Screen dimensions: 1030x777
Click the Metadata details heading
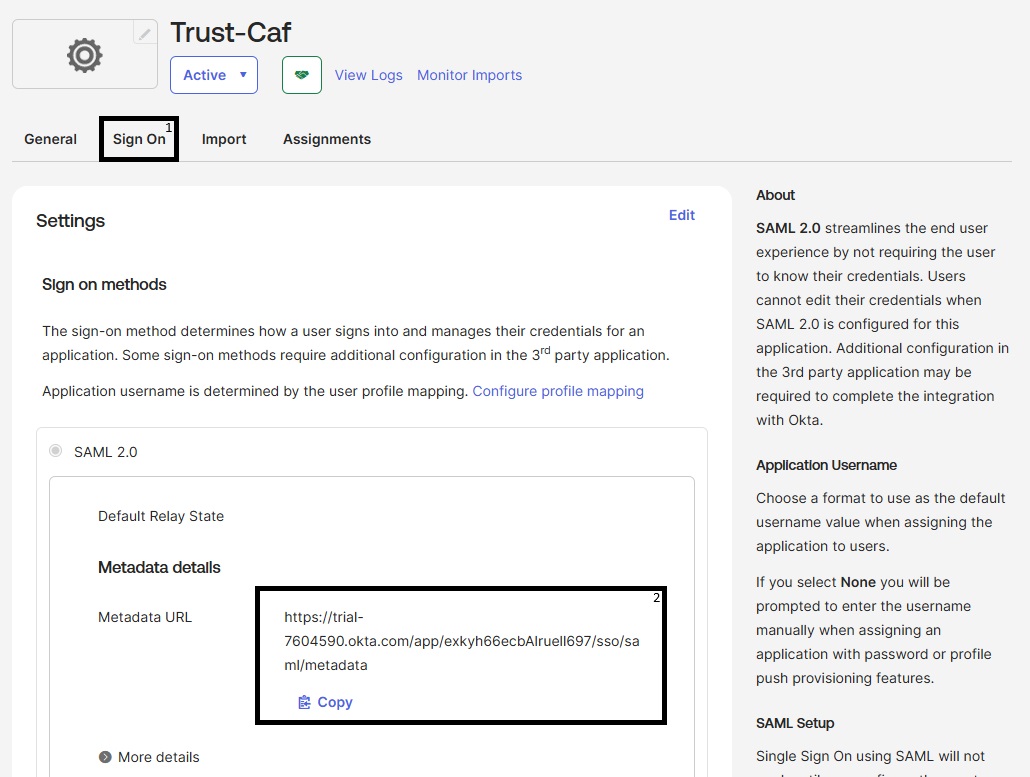pos(159,567)
